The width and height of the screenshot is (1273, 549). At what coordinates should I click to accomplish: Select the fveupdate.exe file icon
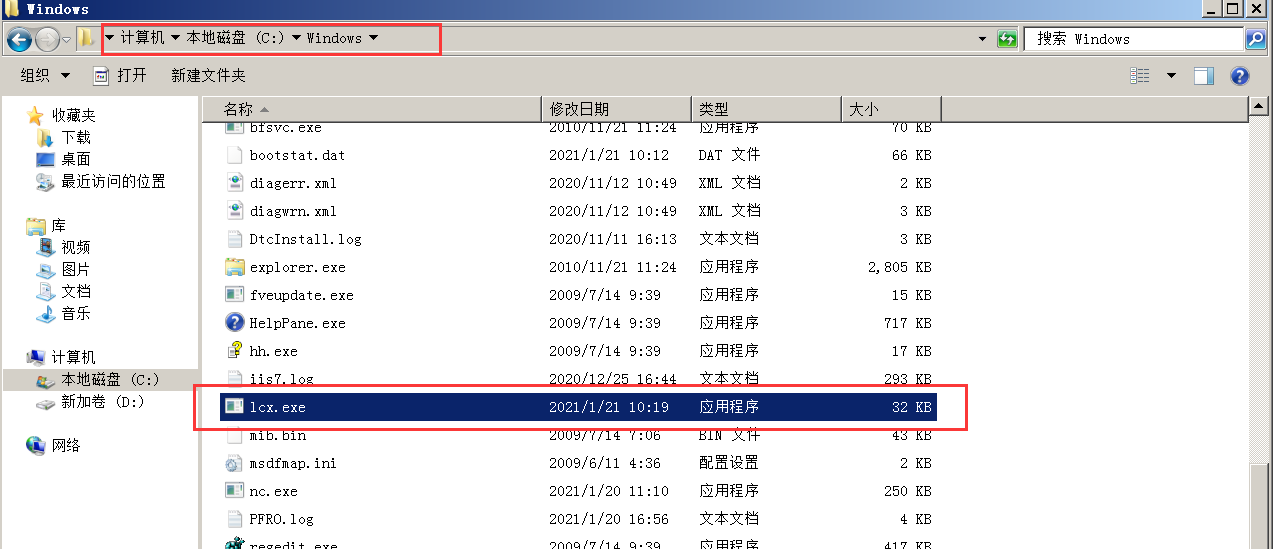tap(234, 295)
